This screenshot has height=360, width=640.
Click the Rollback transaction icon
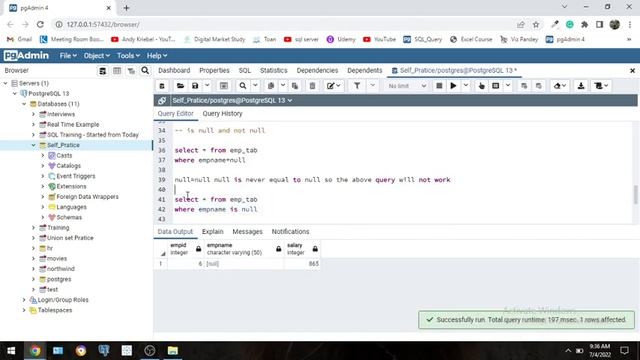[539, 86]
